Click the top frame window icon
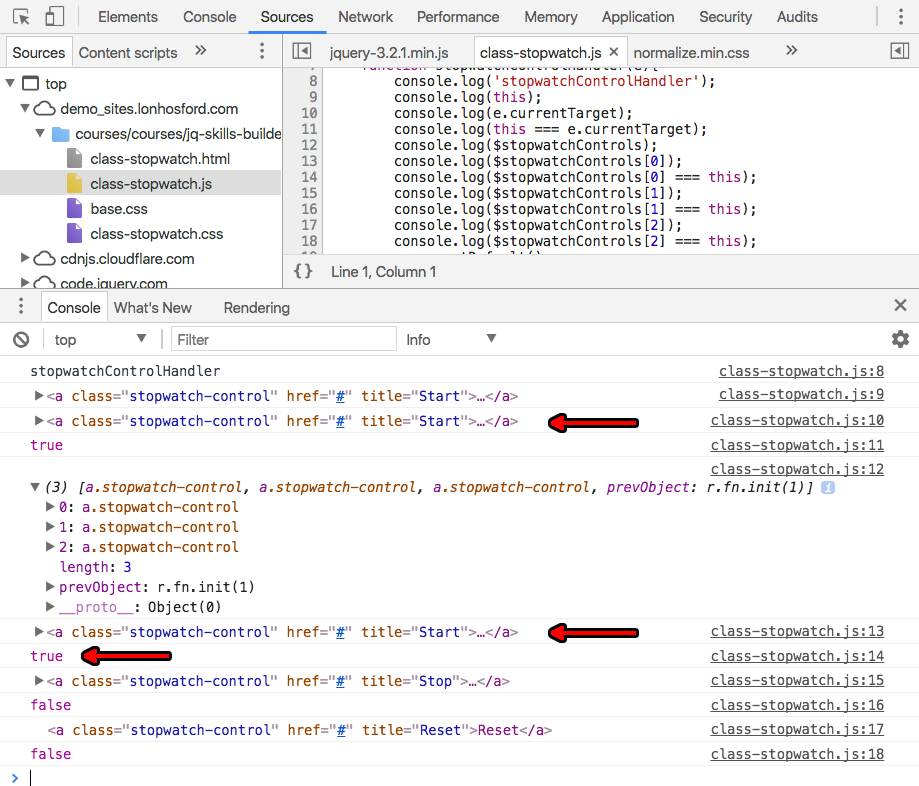This screenshot has width=919, height=786. (30, 83)
